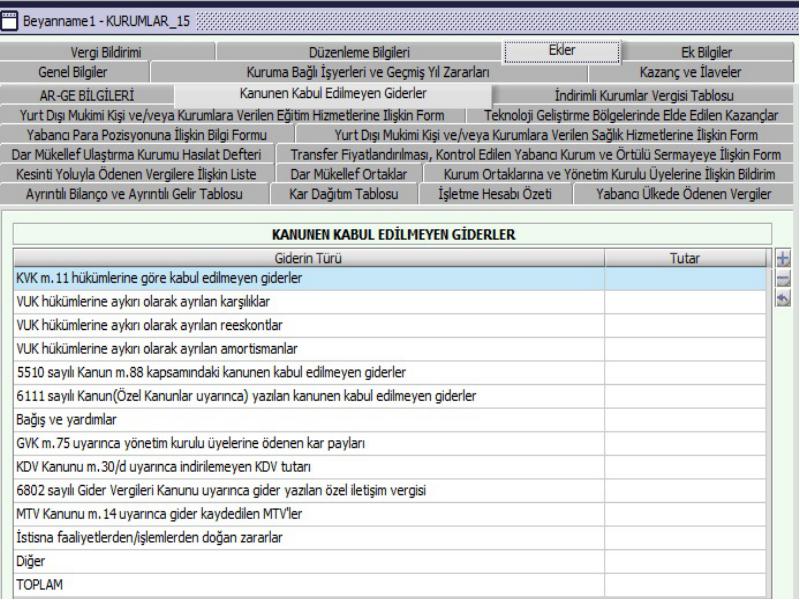Click the add row plus icon
The width and height of the screenshot is (800, 600).
pos(783,259)
